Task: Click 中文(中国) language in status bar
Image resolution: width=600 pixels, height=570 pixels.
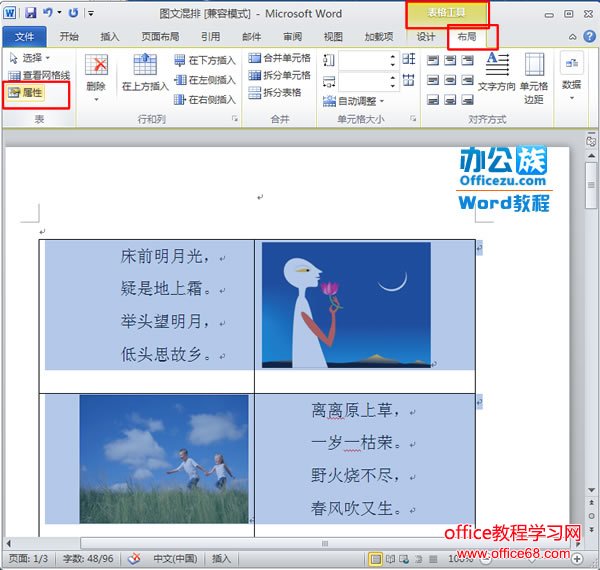Action: point(175,559)
